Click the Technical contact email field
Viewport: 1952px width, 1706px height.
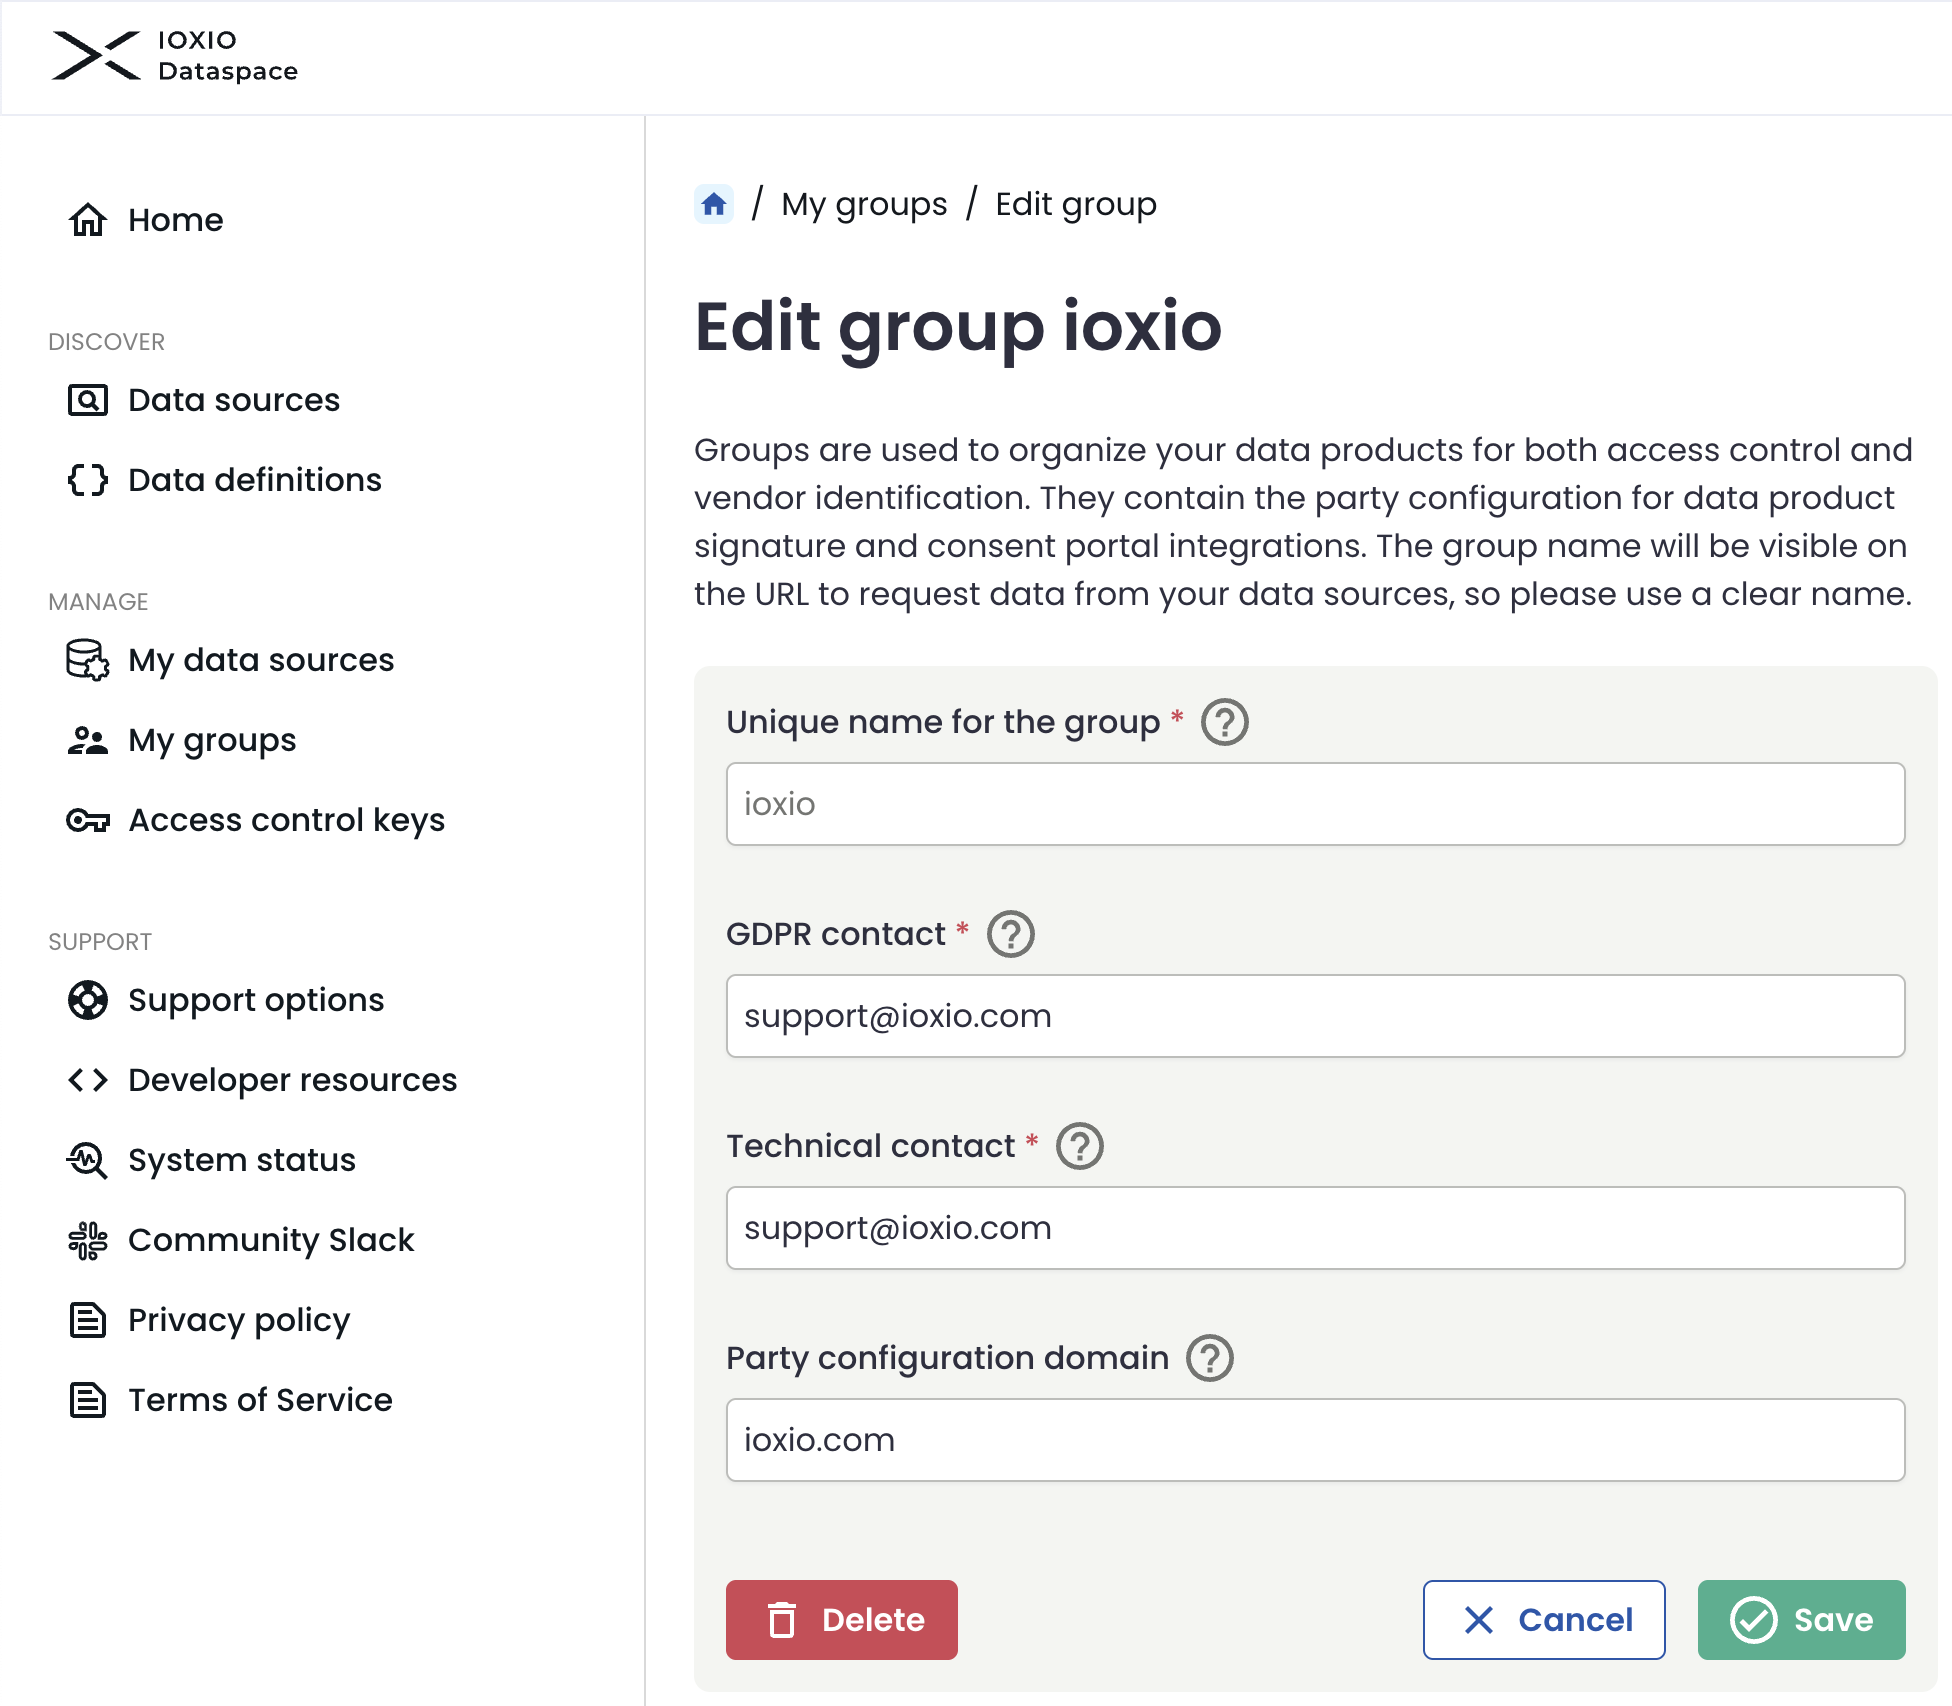(x=1315, y=1228)
